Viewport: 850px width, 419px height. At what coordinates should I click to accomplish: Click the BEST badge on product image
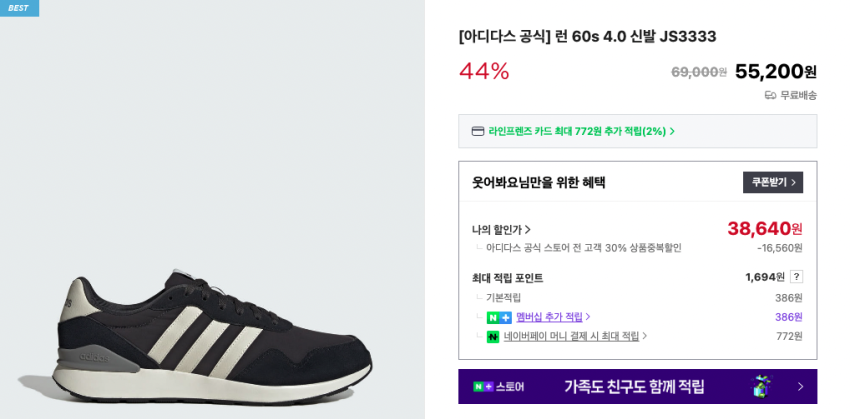[19, 8]
